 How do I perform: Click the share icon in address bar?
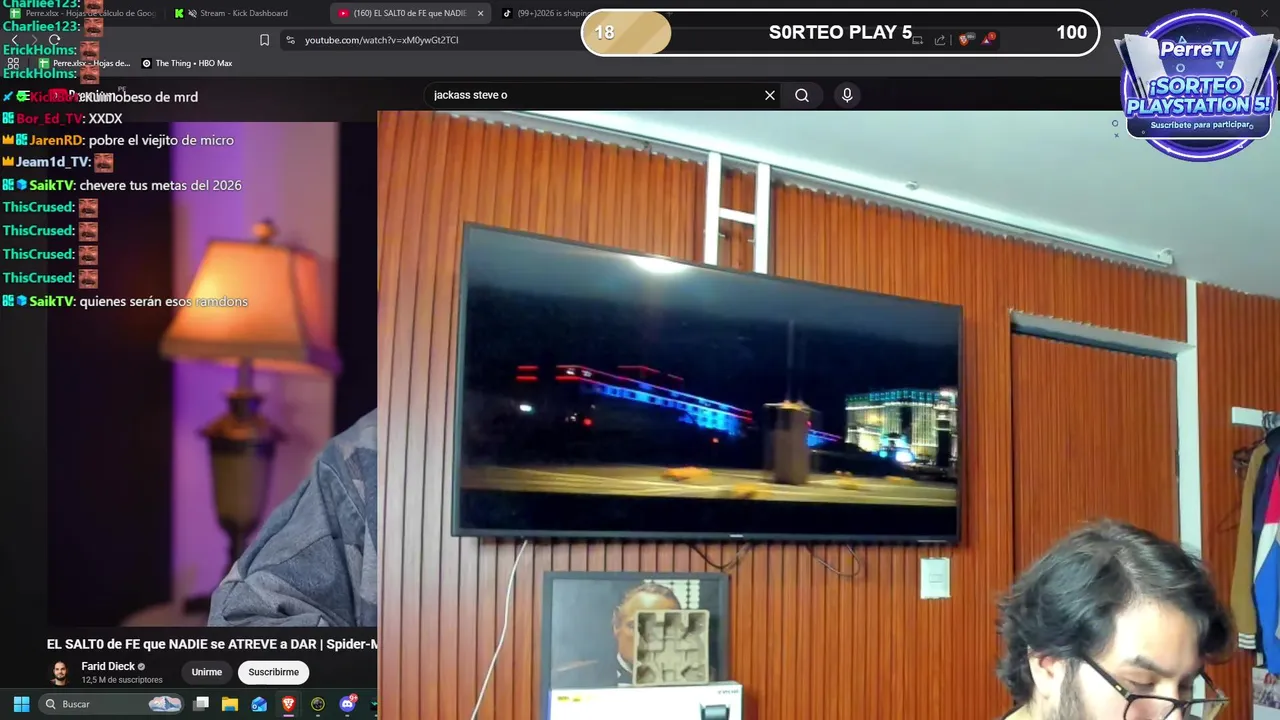click(940, 40)
